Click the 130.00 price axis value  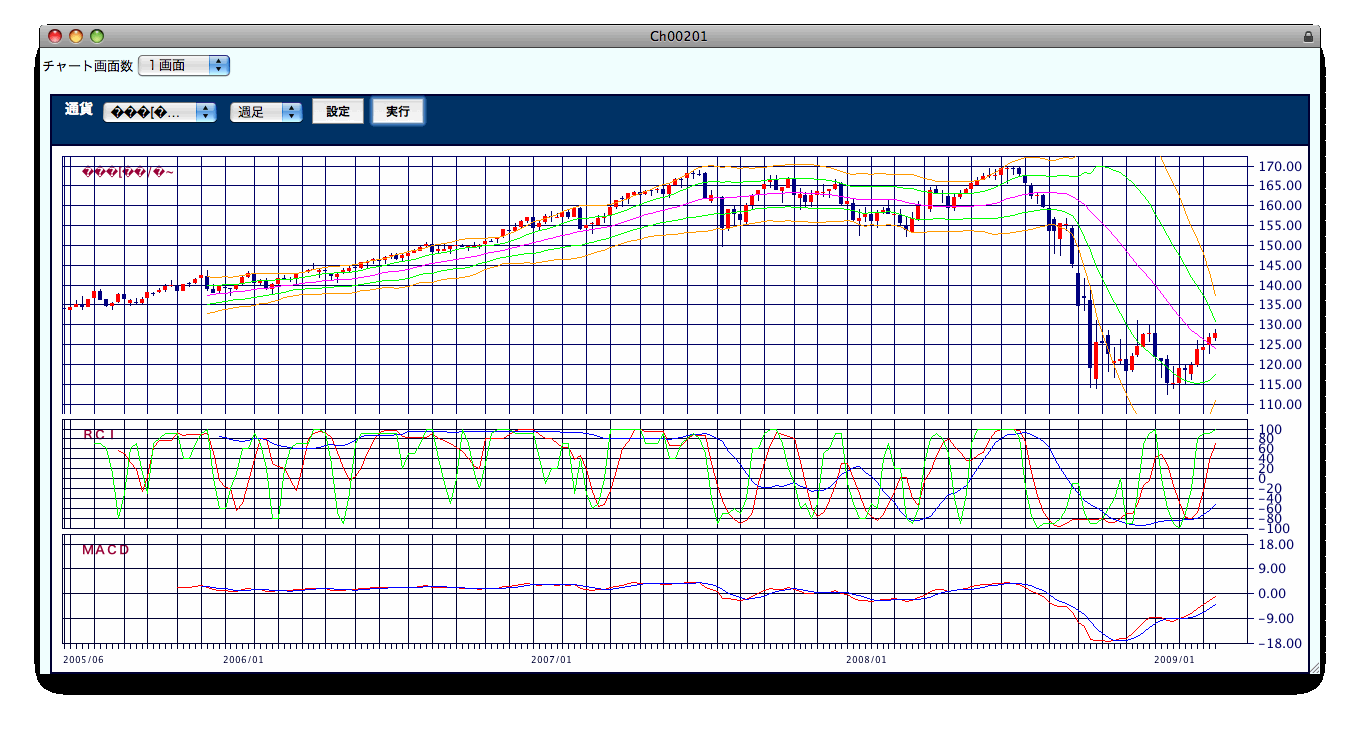pos(1280,325)
